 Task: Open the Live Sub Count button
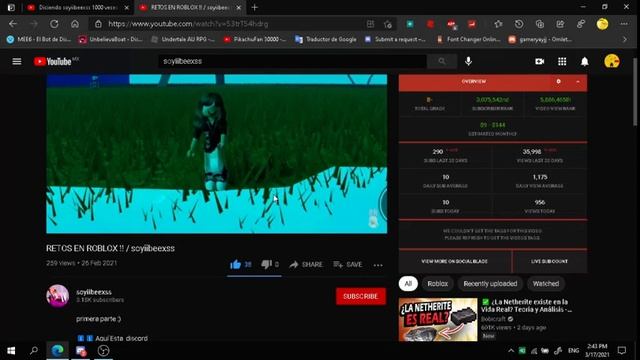point(549,261)
